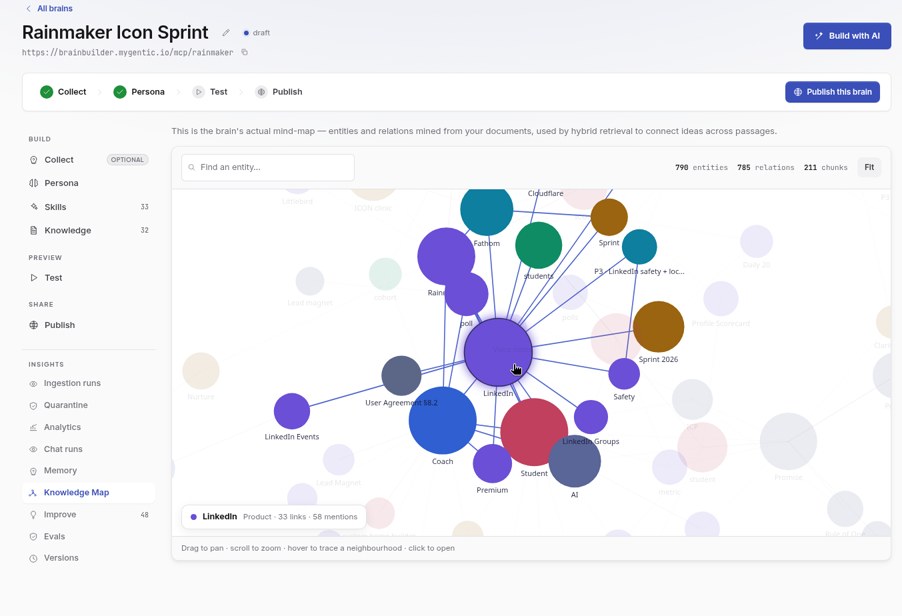Click the Build with AI button
This screenshot has width=902, height=616.
[x=847, y=36]
